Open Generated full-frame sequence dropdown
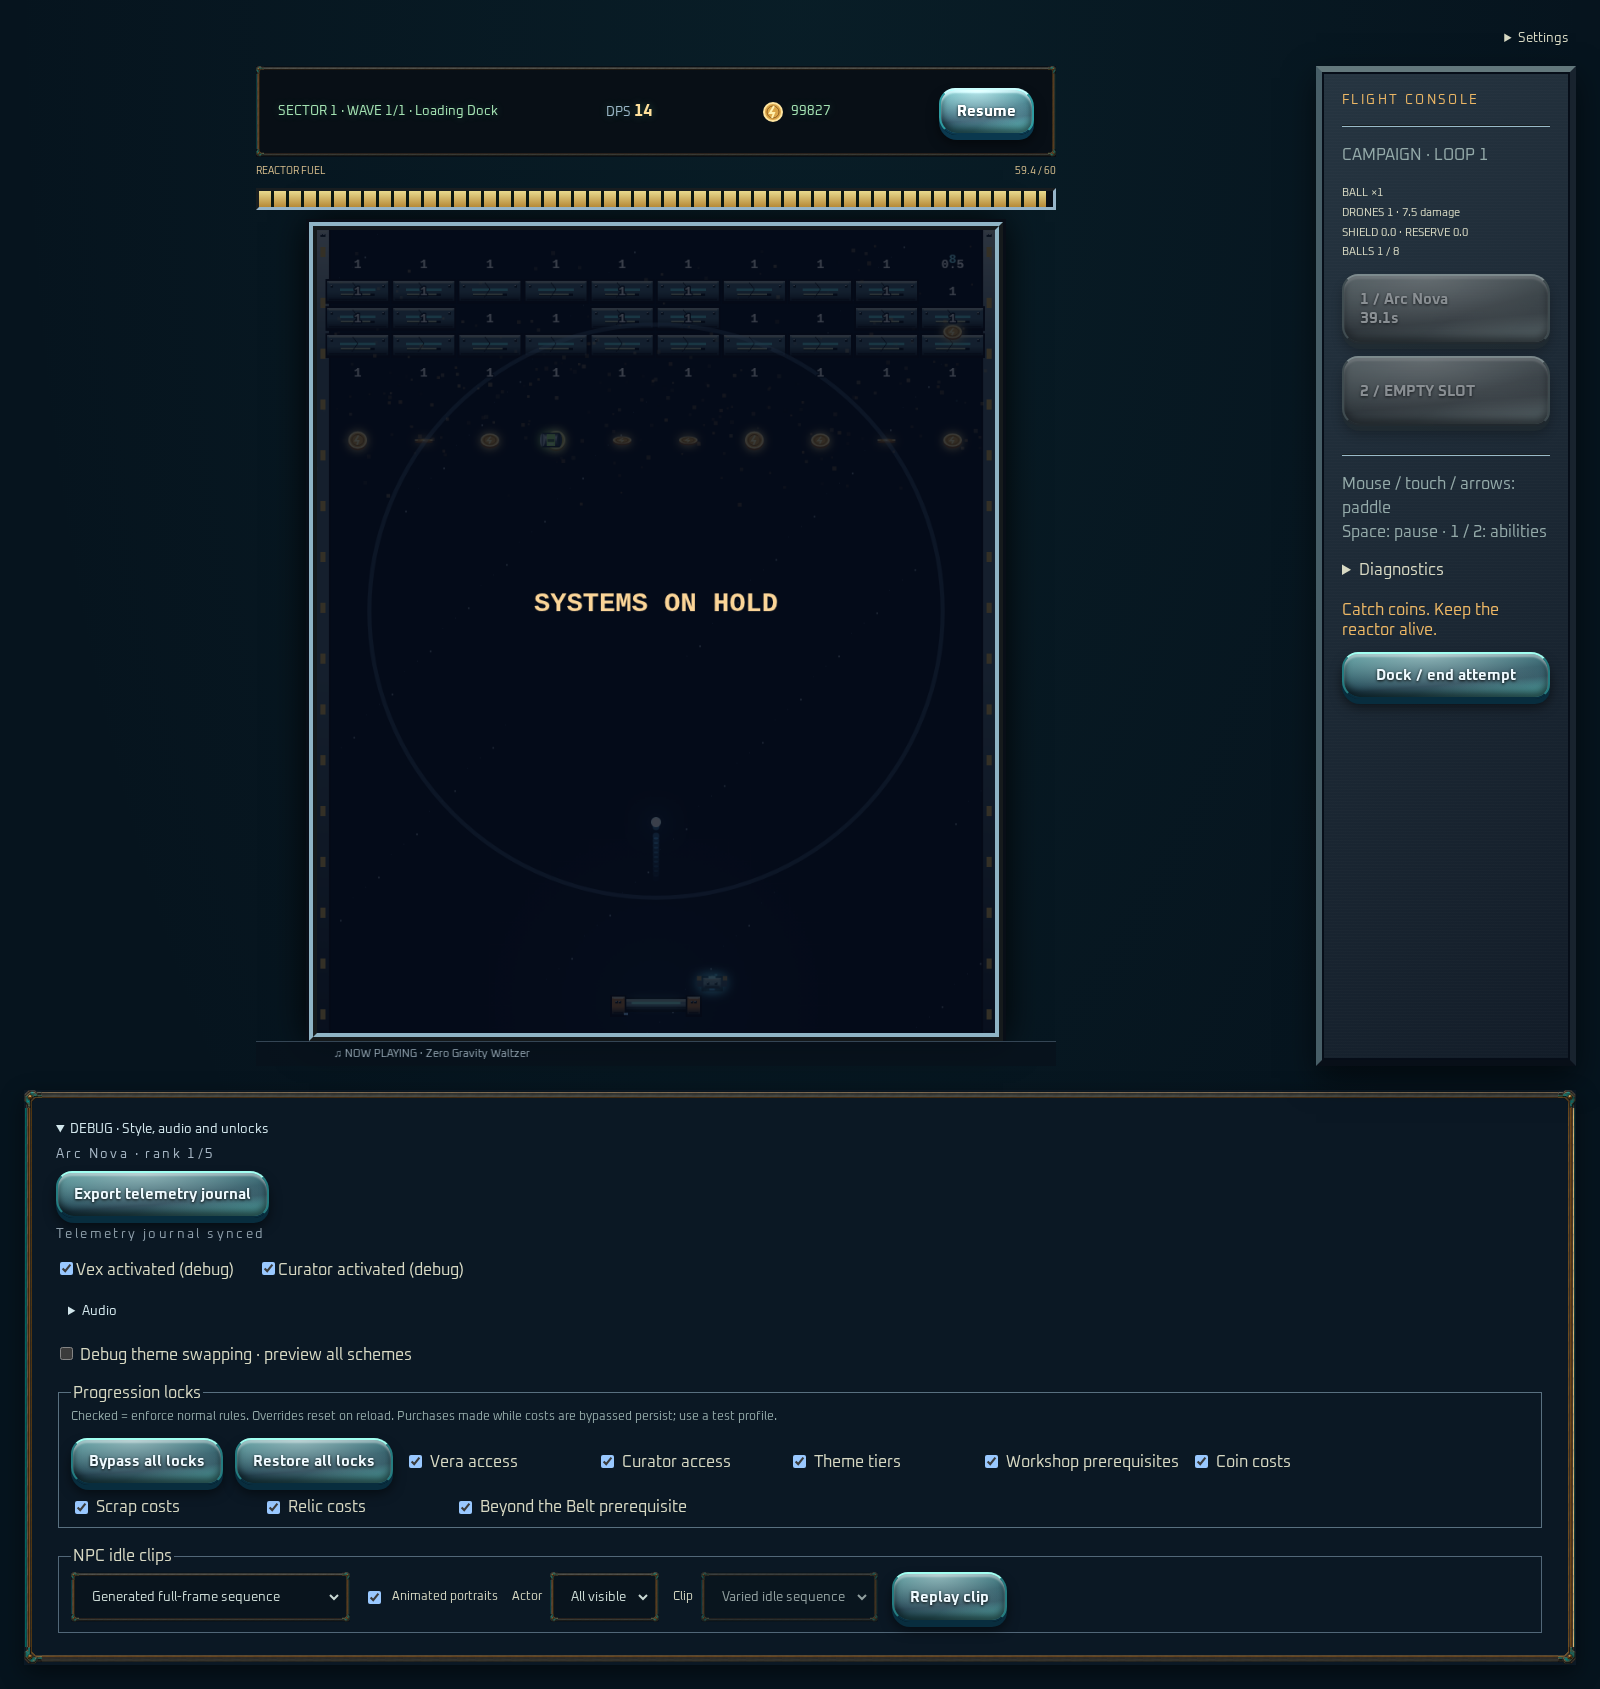Viewport: 1600px width, 1689px height. coord(210,1597)
